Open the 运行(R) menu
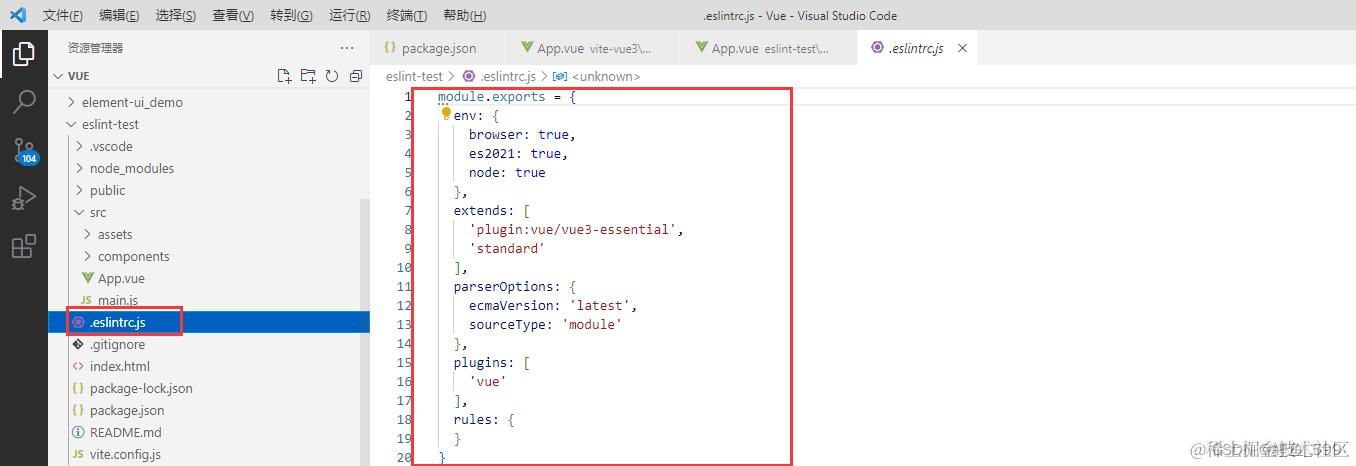The width and height of the screenshot is (1356, 466). (x=349, y=16)
